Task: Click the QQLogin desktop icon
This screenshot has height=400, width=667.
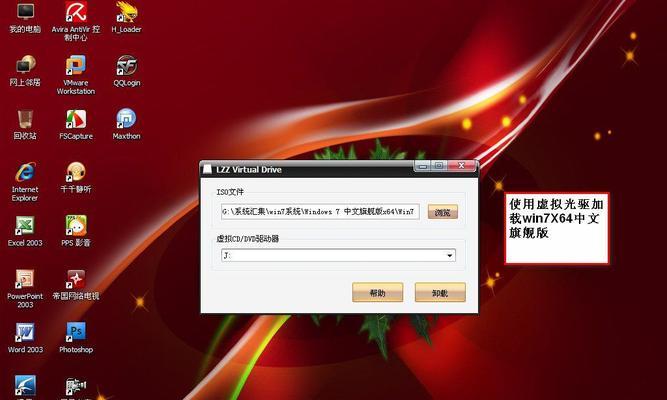Action: pos(126,67)
